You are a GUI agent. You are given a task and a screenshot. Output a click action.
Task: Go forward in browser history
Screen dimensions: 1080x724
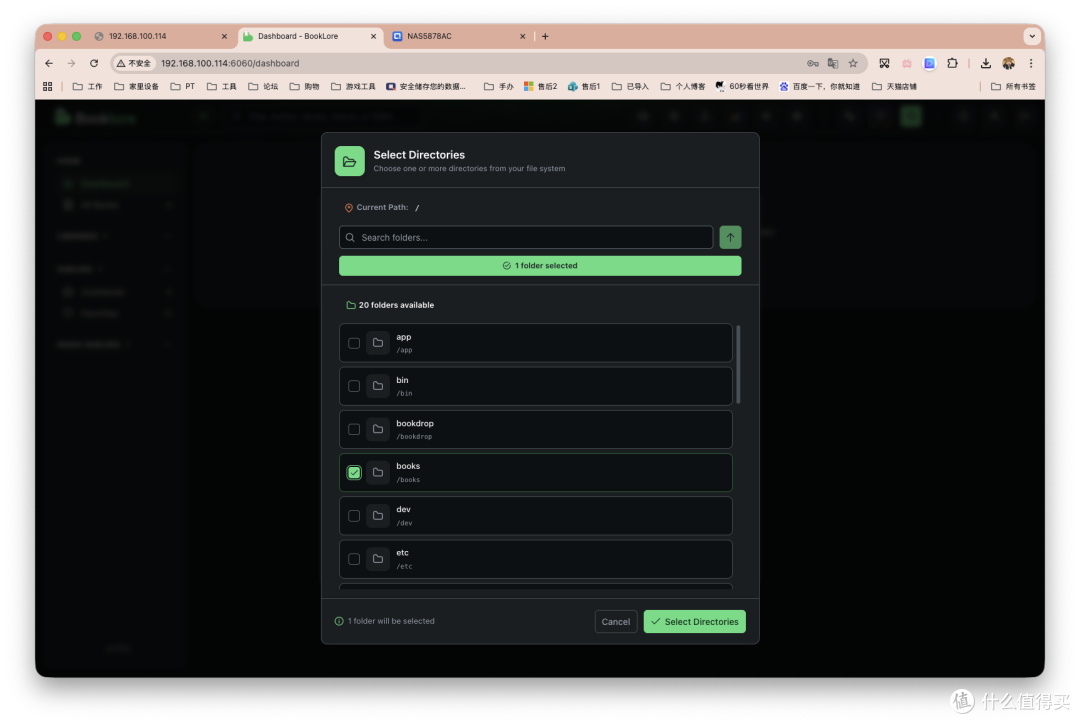coord(72,63)
